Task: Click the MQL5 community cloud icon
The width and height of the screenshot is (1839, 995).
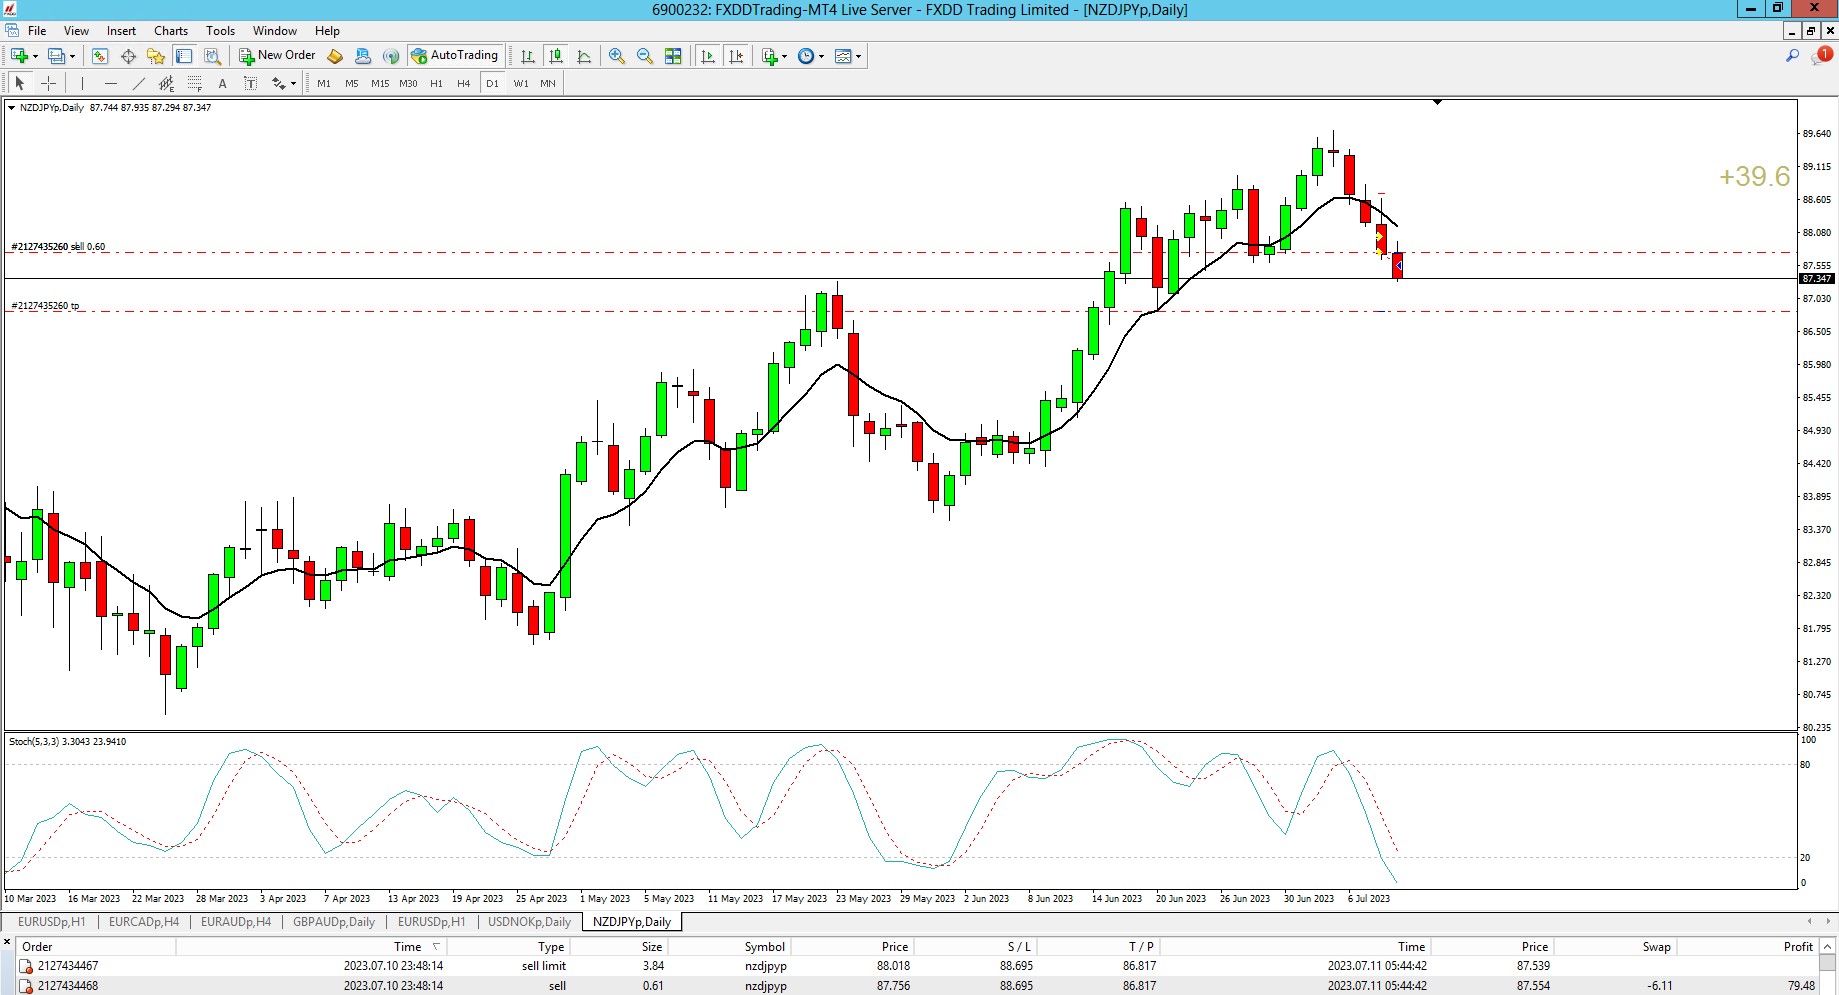Action: click(363, 56)
